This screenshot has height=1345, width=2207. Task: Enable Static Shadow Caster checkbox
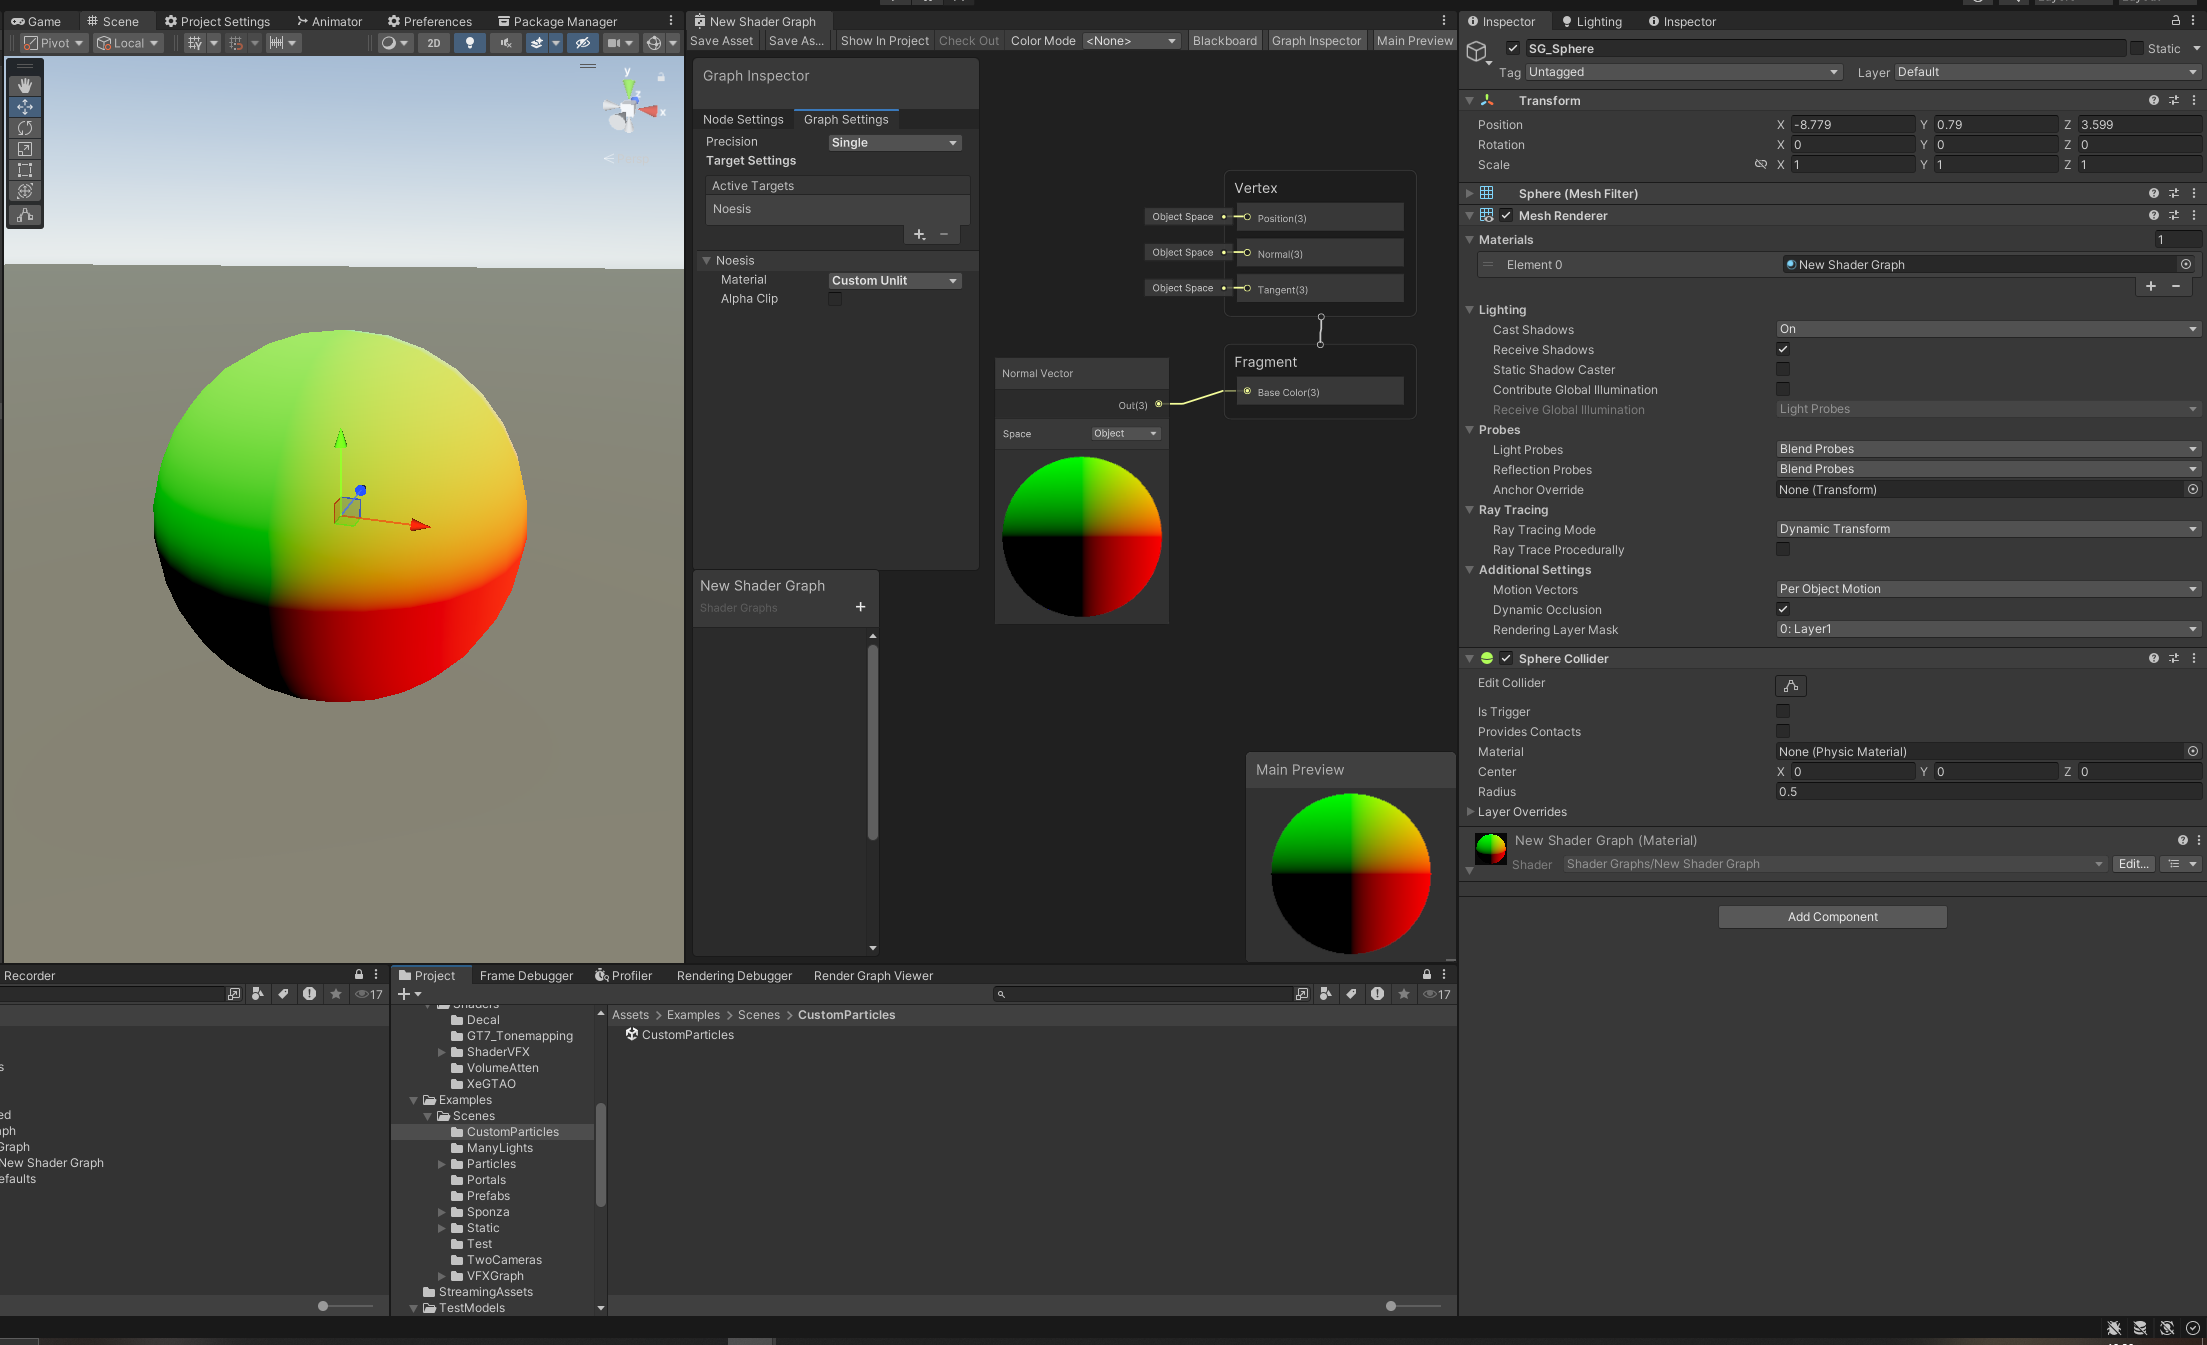coord(1783,369)
